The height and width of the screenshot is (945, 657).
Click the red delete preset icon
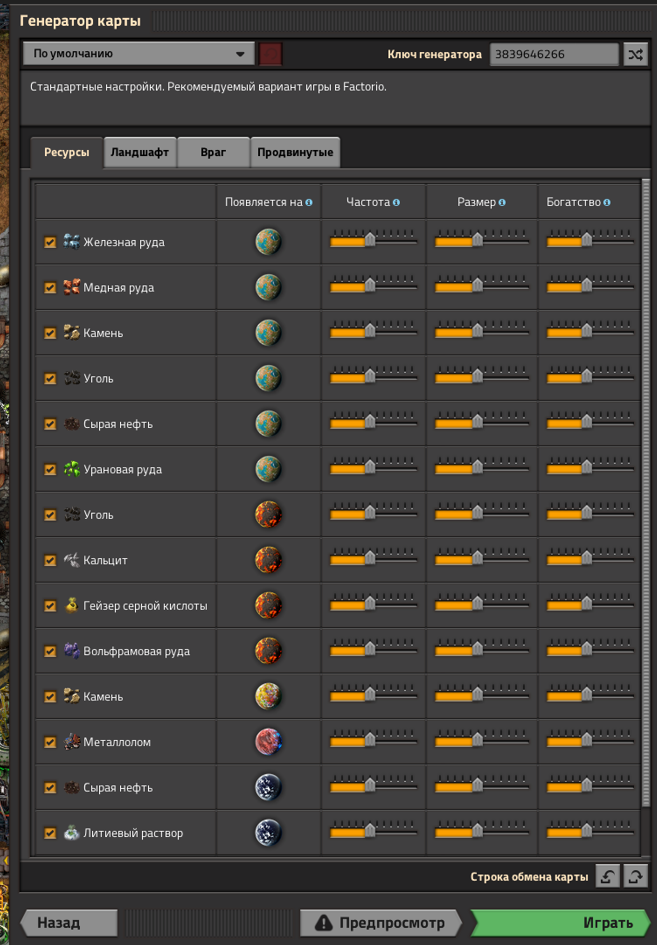coord(271,54)
